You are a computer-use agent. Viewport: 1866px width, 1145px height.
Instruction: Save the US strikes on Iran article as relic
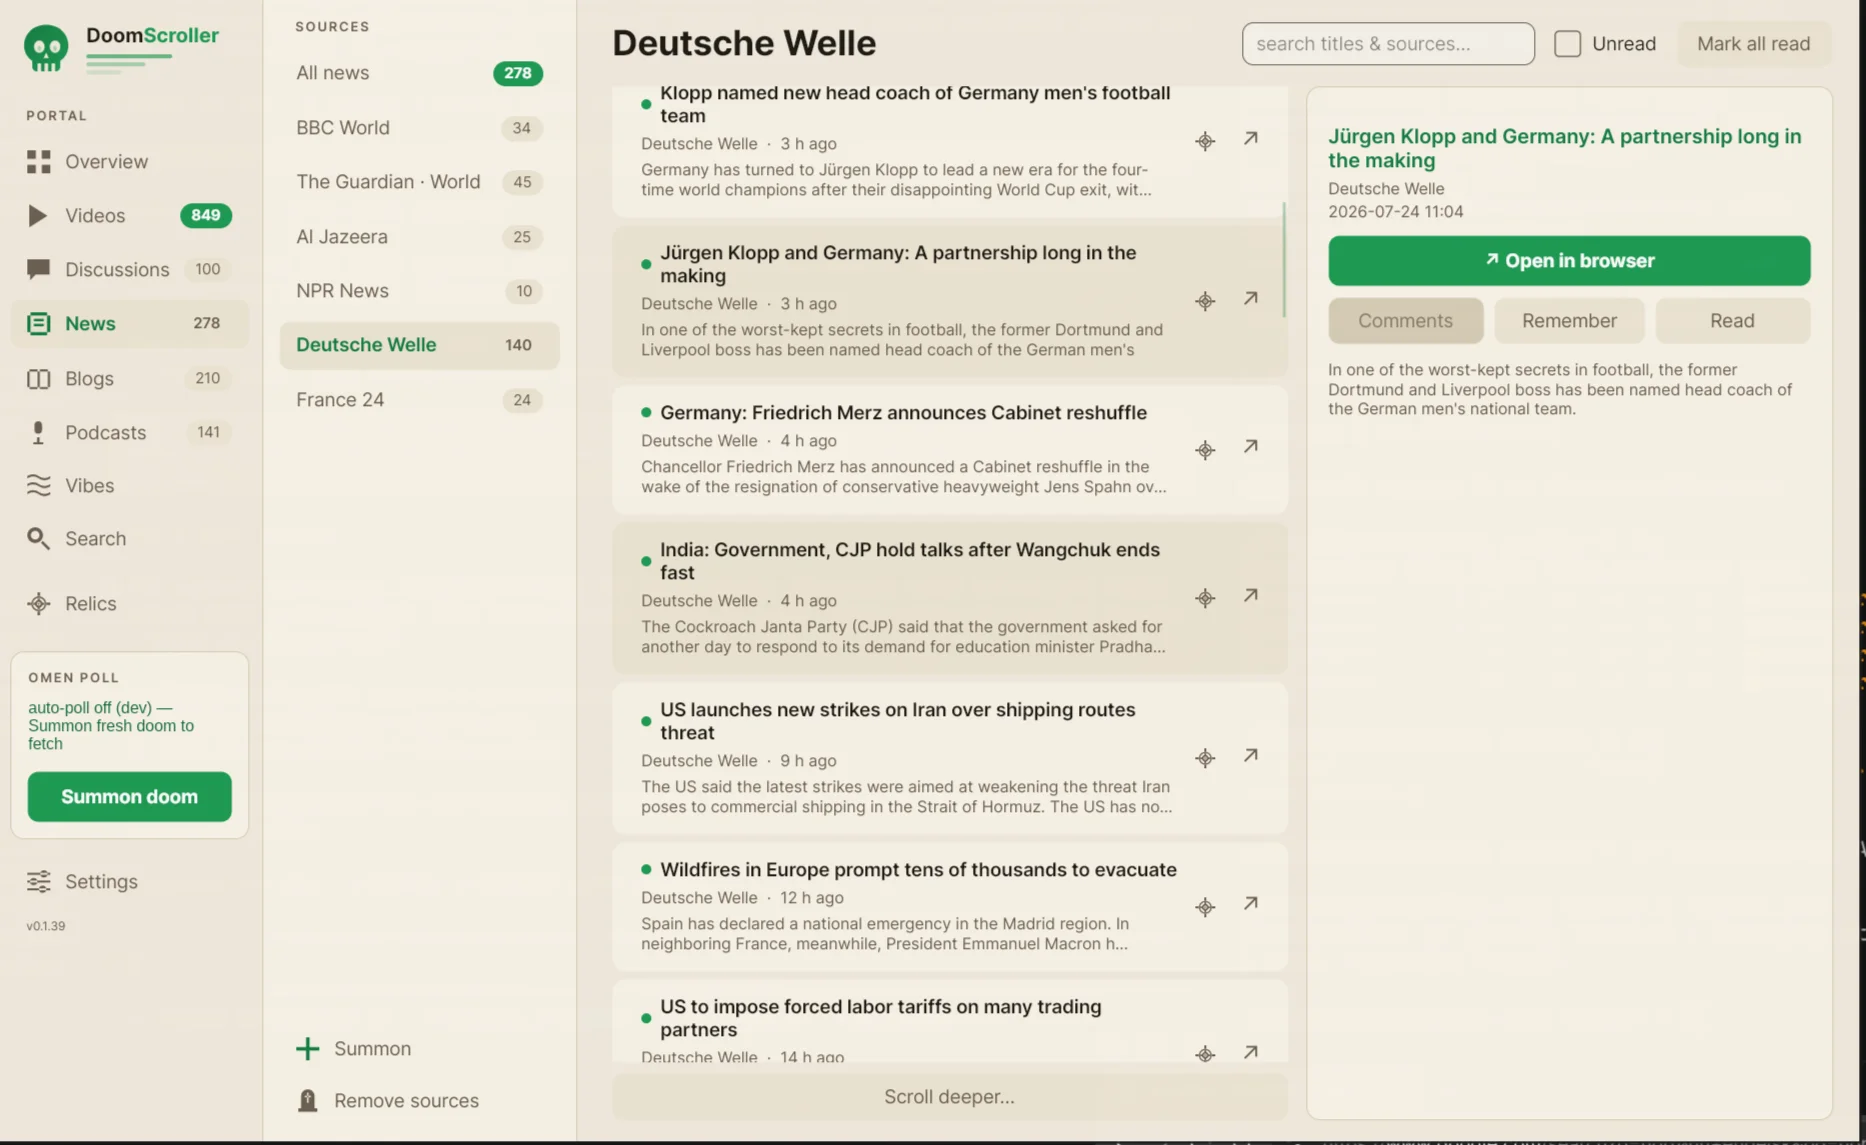[x=1205, y=758]
